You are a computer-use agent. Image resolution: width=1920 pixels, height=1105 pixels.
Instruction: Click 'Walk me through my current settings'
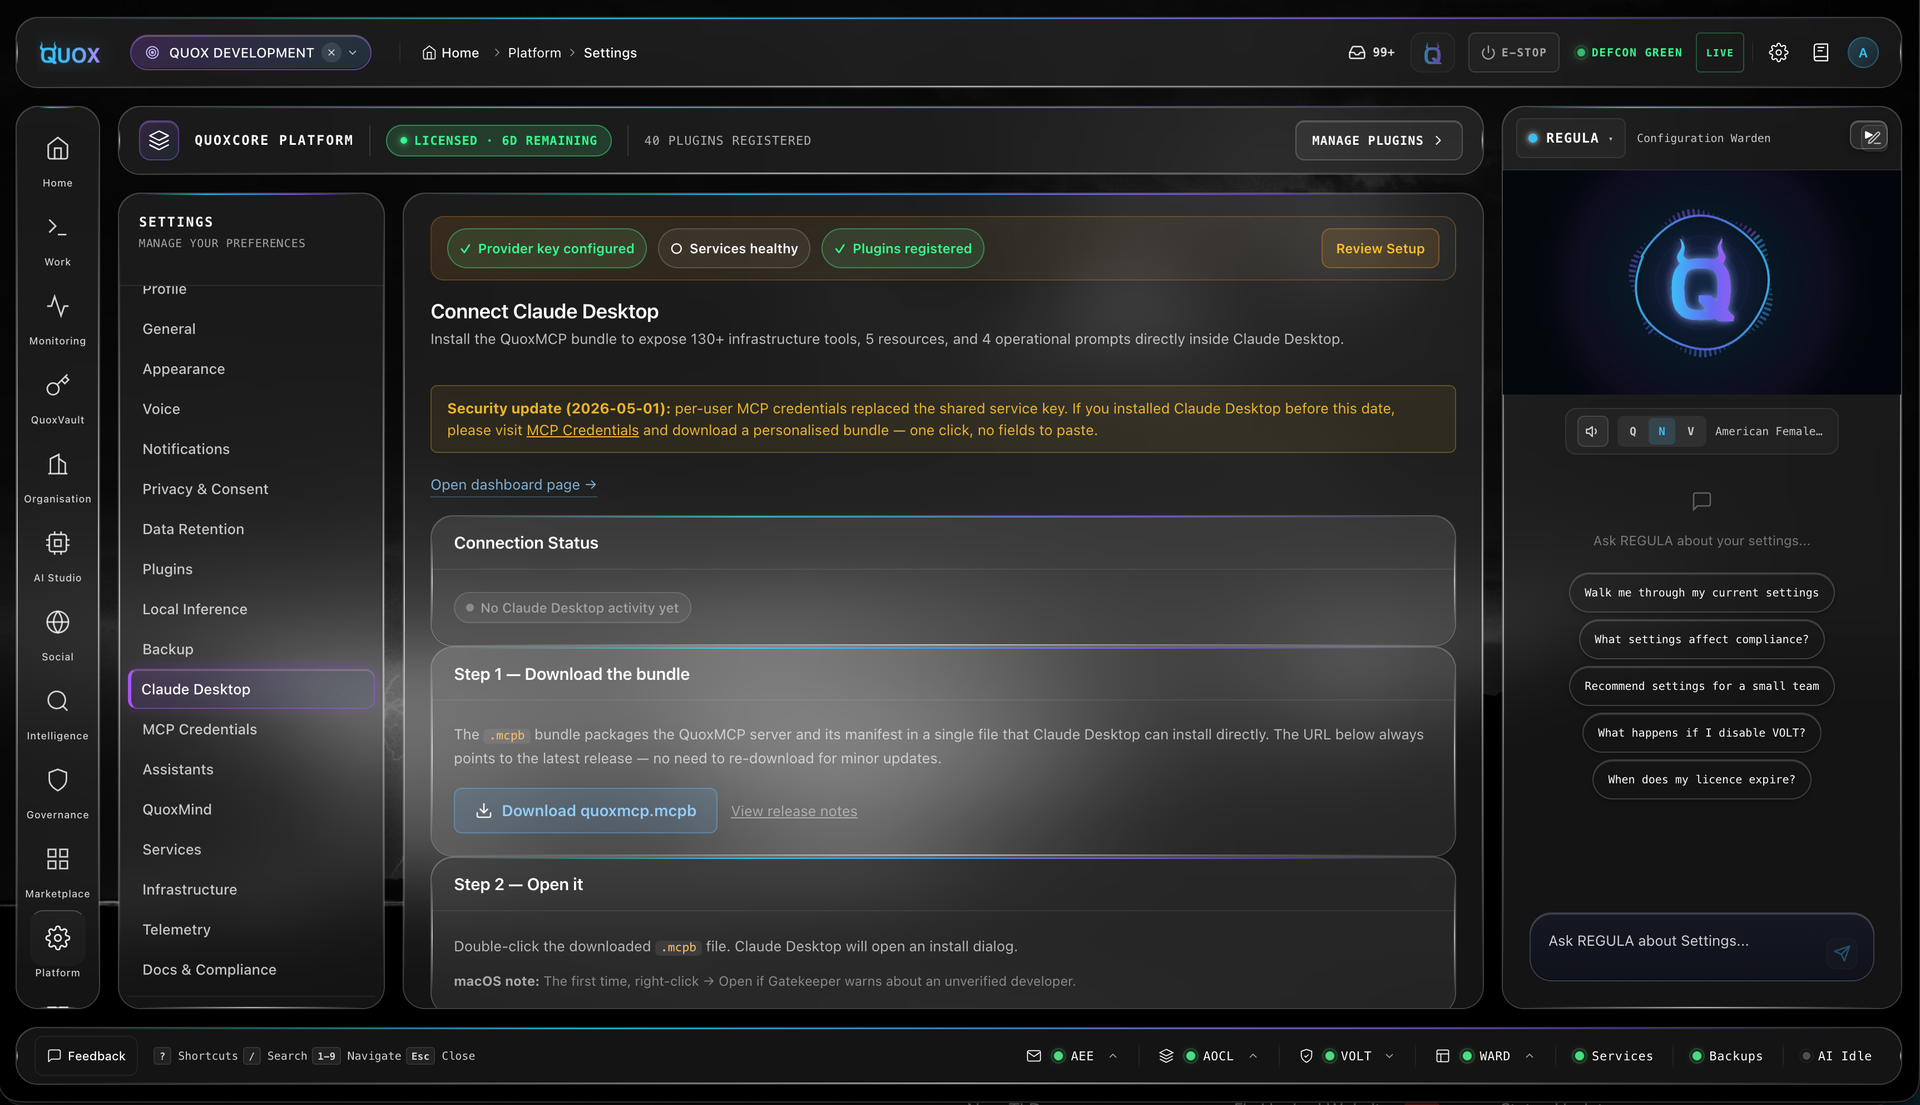point(1701,593)
